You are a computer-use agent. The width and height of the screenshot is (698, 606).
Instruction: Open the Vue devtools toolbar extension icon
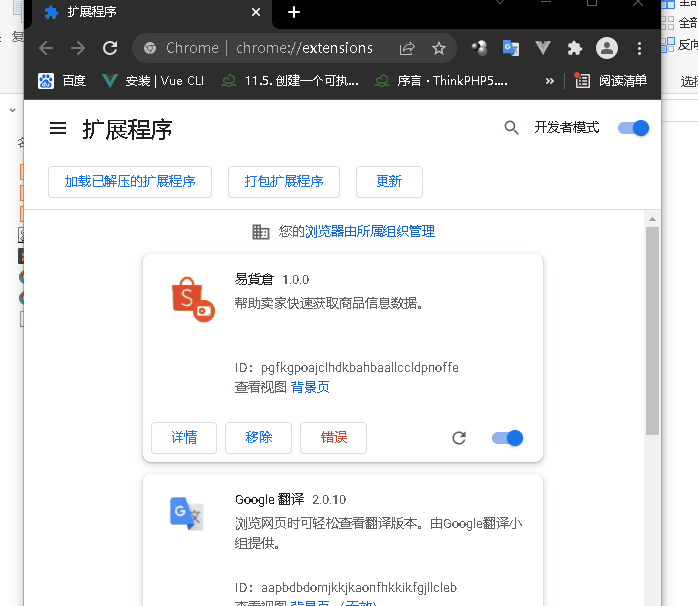coord(543,48)
